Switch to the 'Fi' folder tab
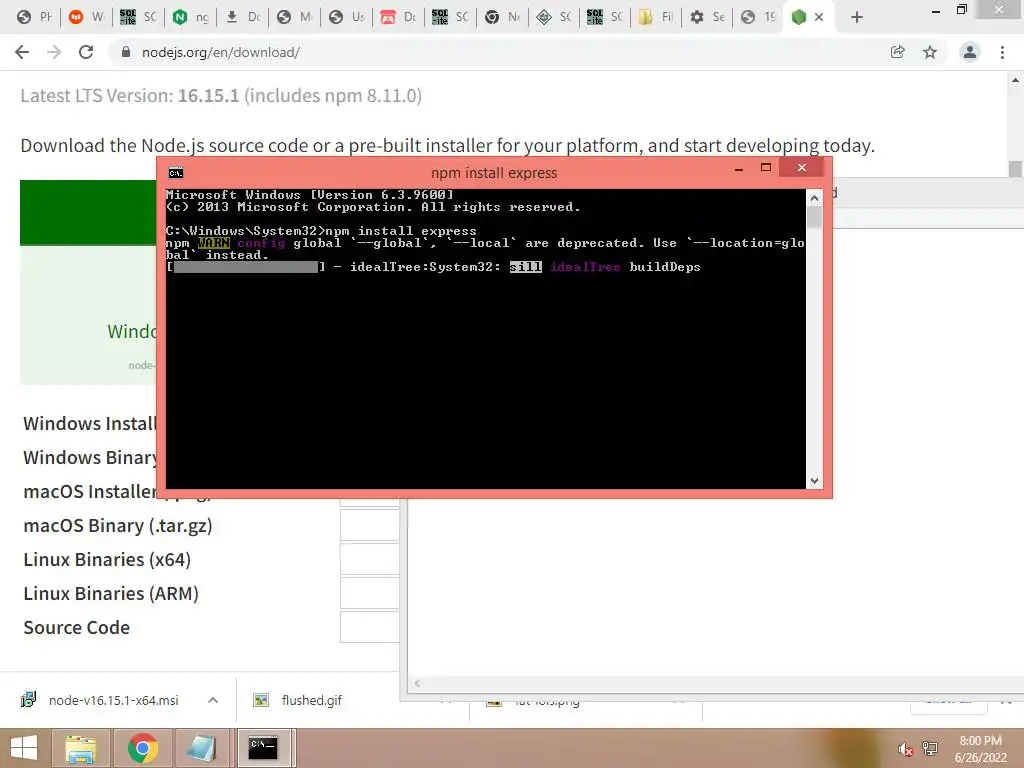Viewport: 1024px width, 768px height. (x=656, y=17)
